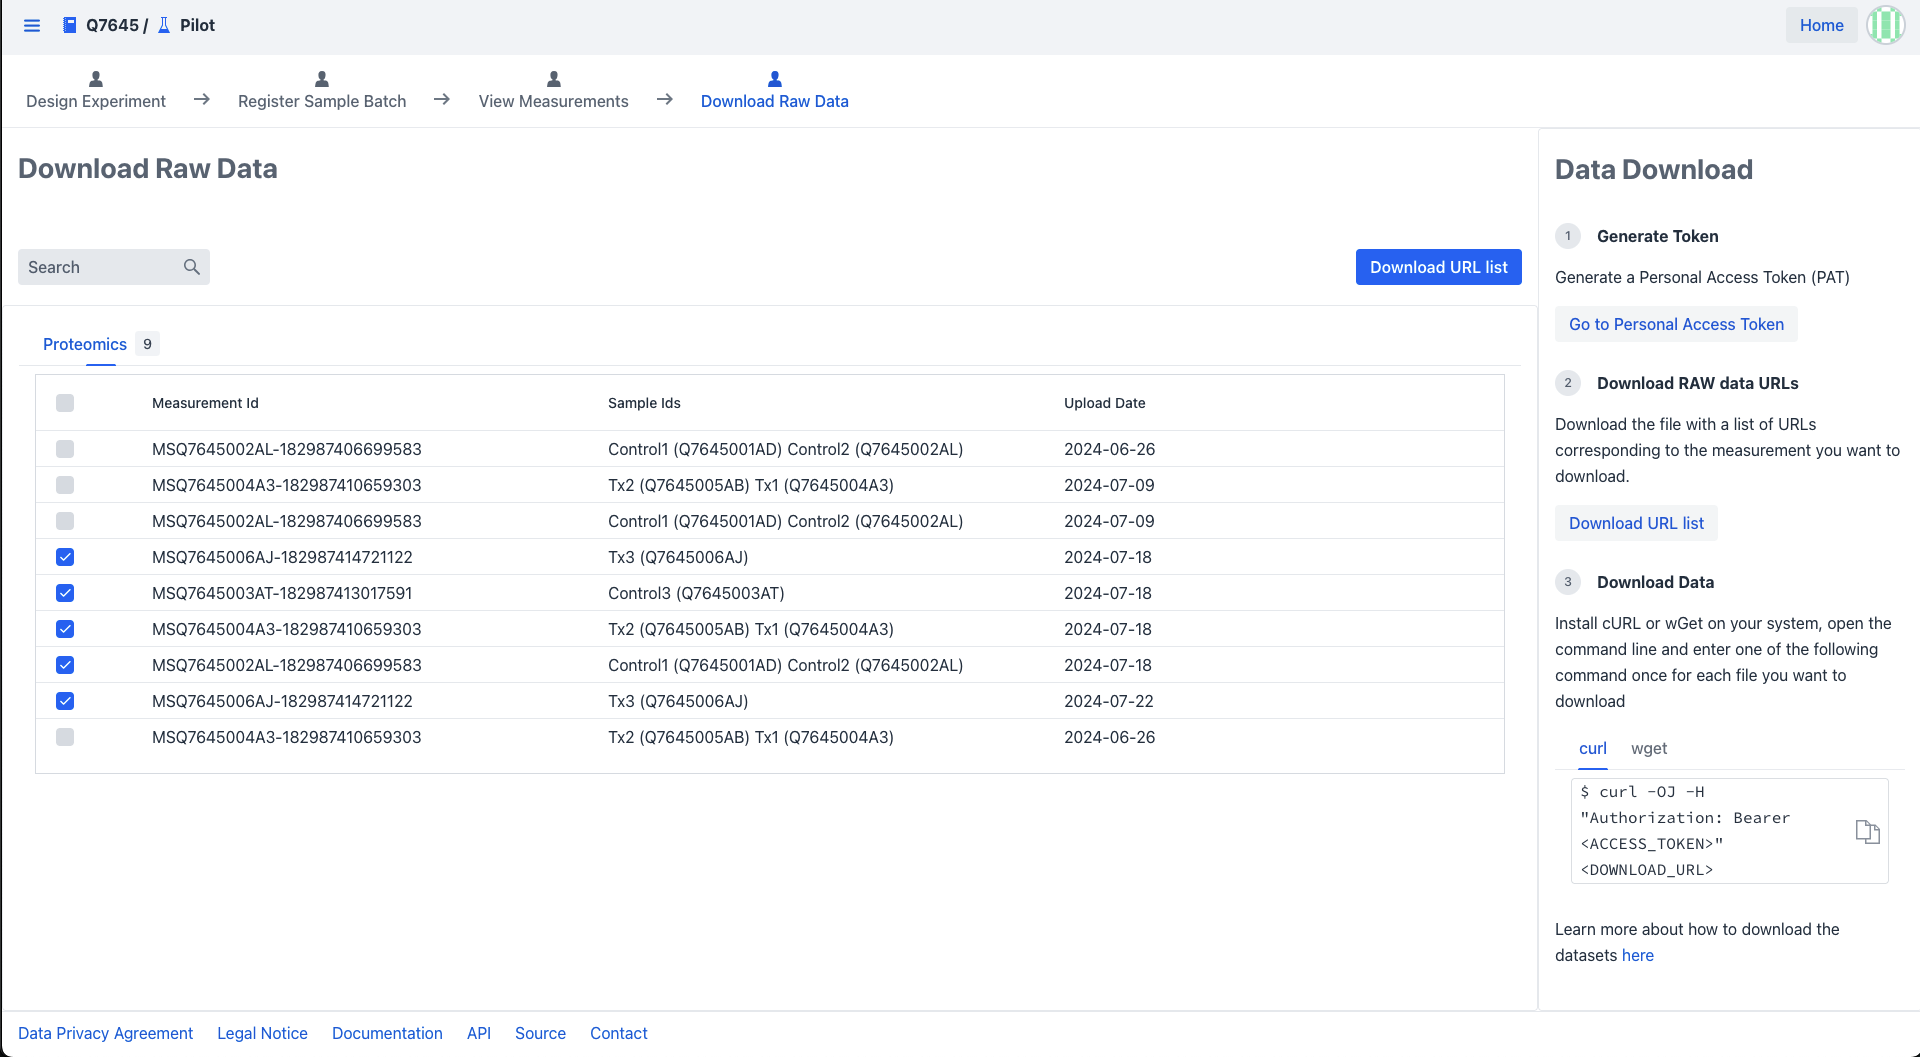Copy the curl command with copy icon
The height and width of the screenshot is (1057, 1920).
point(1867,831)
